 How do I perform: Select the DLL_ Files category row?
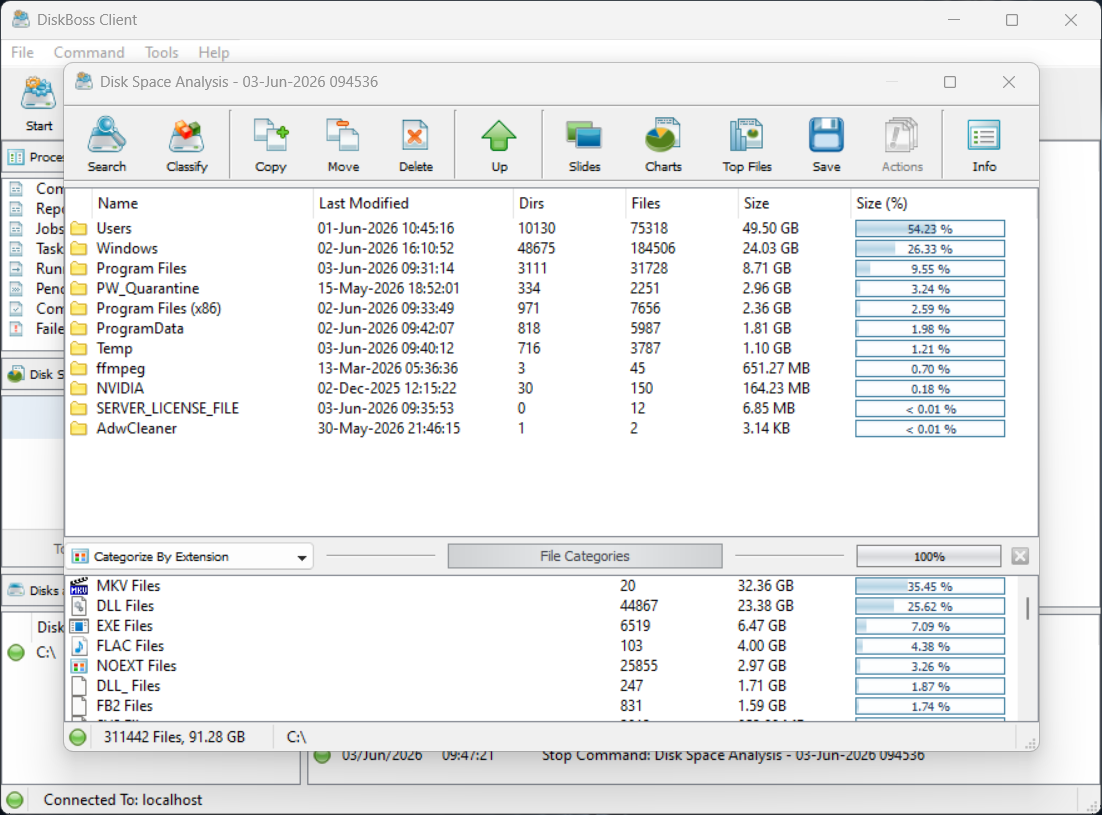pos(538,686)
